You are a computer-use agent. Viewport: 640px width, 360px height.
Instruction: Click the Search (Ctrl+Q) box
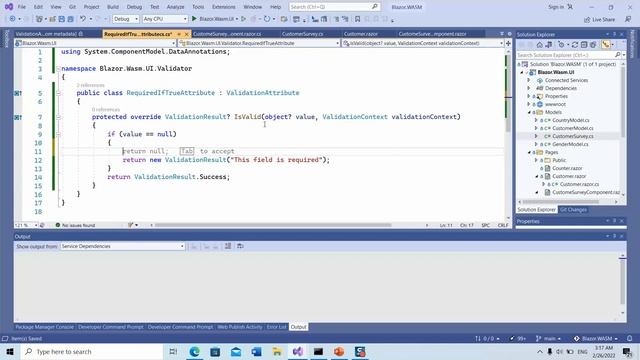334,7
